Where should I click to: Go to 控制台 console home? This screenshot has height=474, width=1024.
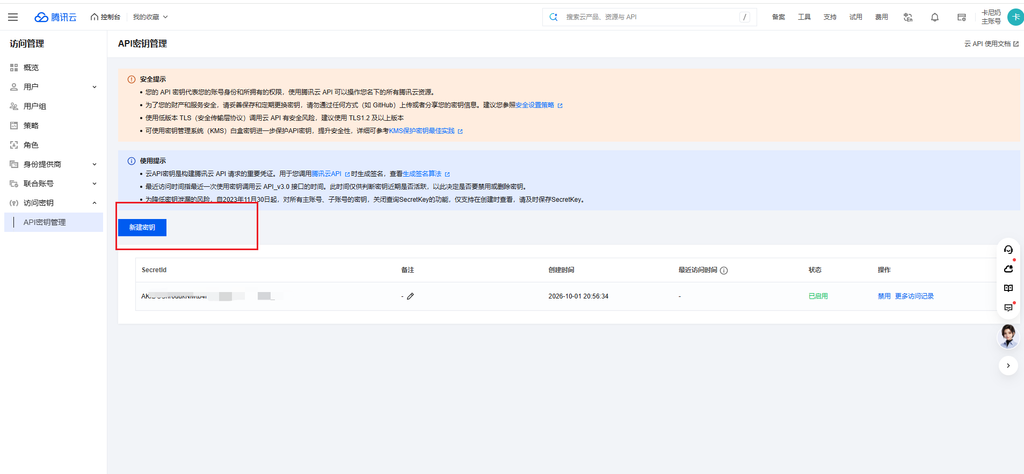pyautogui.click(x=106, y=17)
